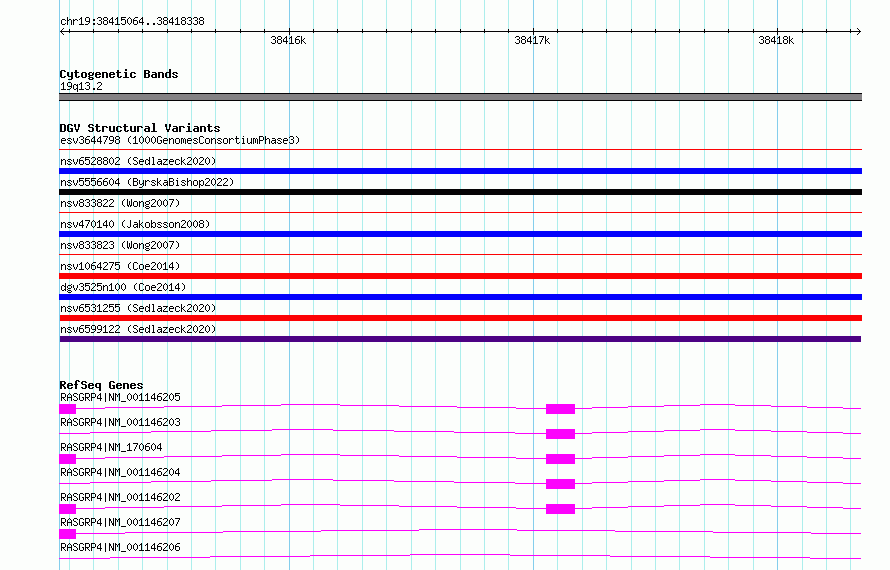The height and width of the screenshot is (570, 890).
Task: Click the nsv470140 (Jakobsson2008) variant label
Action: pyautogui.click(x=135, y=224)
